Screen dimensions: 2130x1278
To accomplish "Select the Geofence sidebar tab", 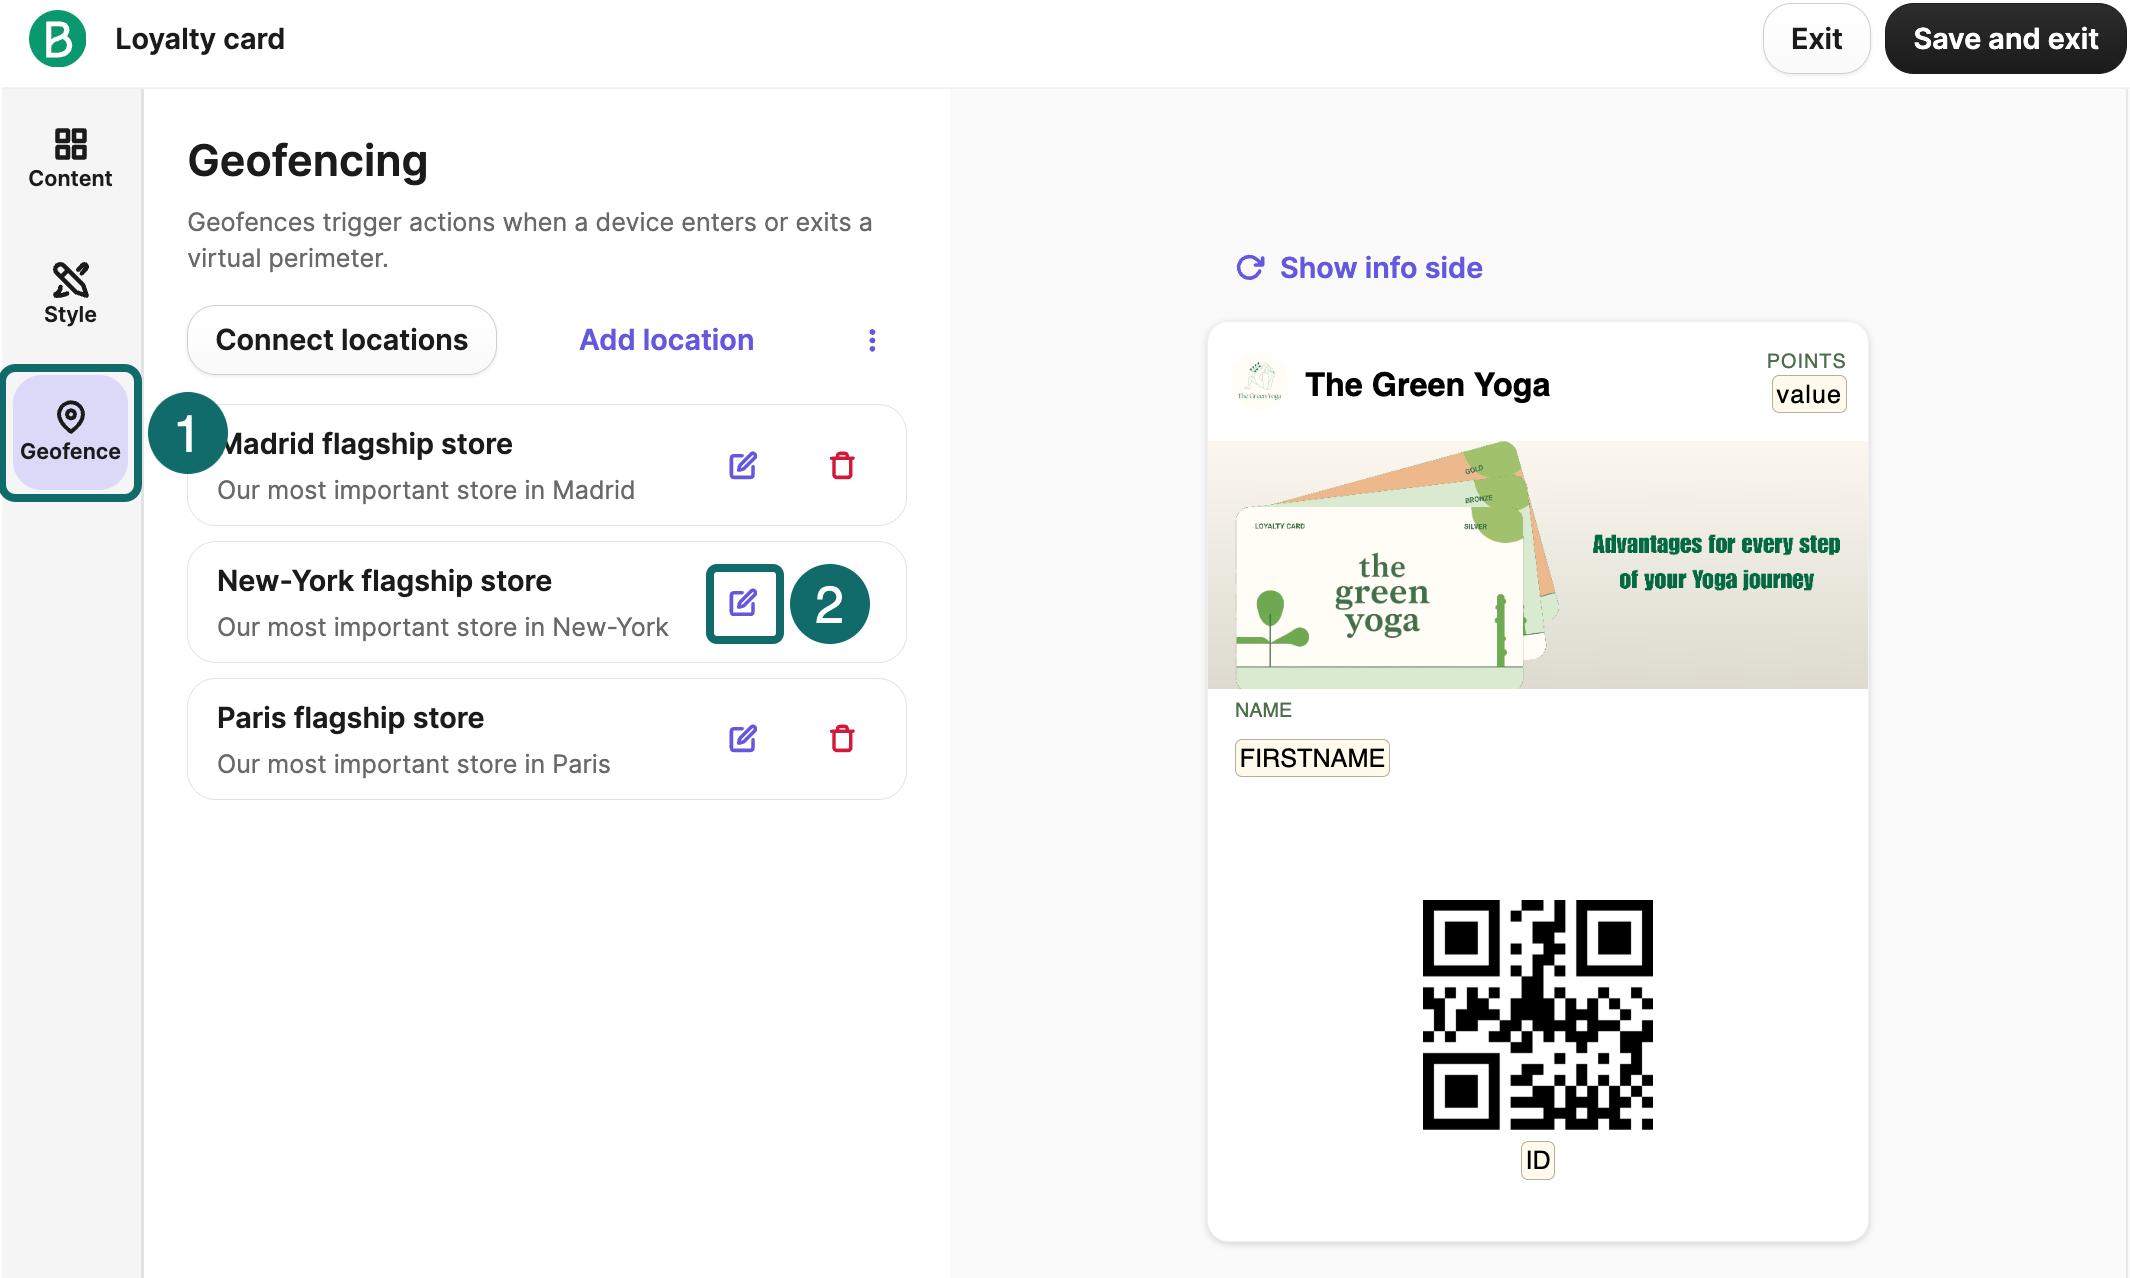I will (70, 432).
